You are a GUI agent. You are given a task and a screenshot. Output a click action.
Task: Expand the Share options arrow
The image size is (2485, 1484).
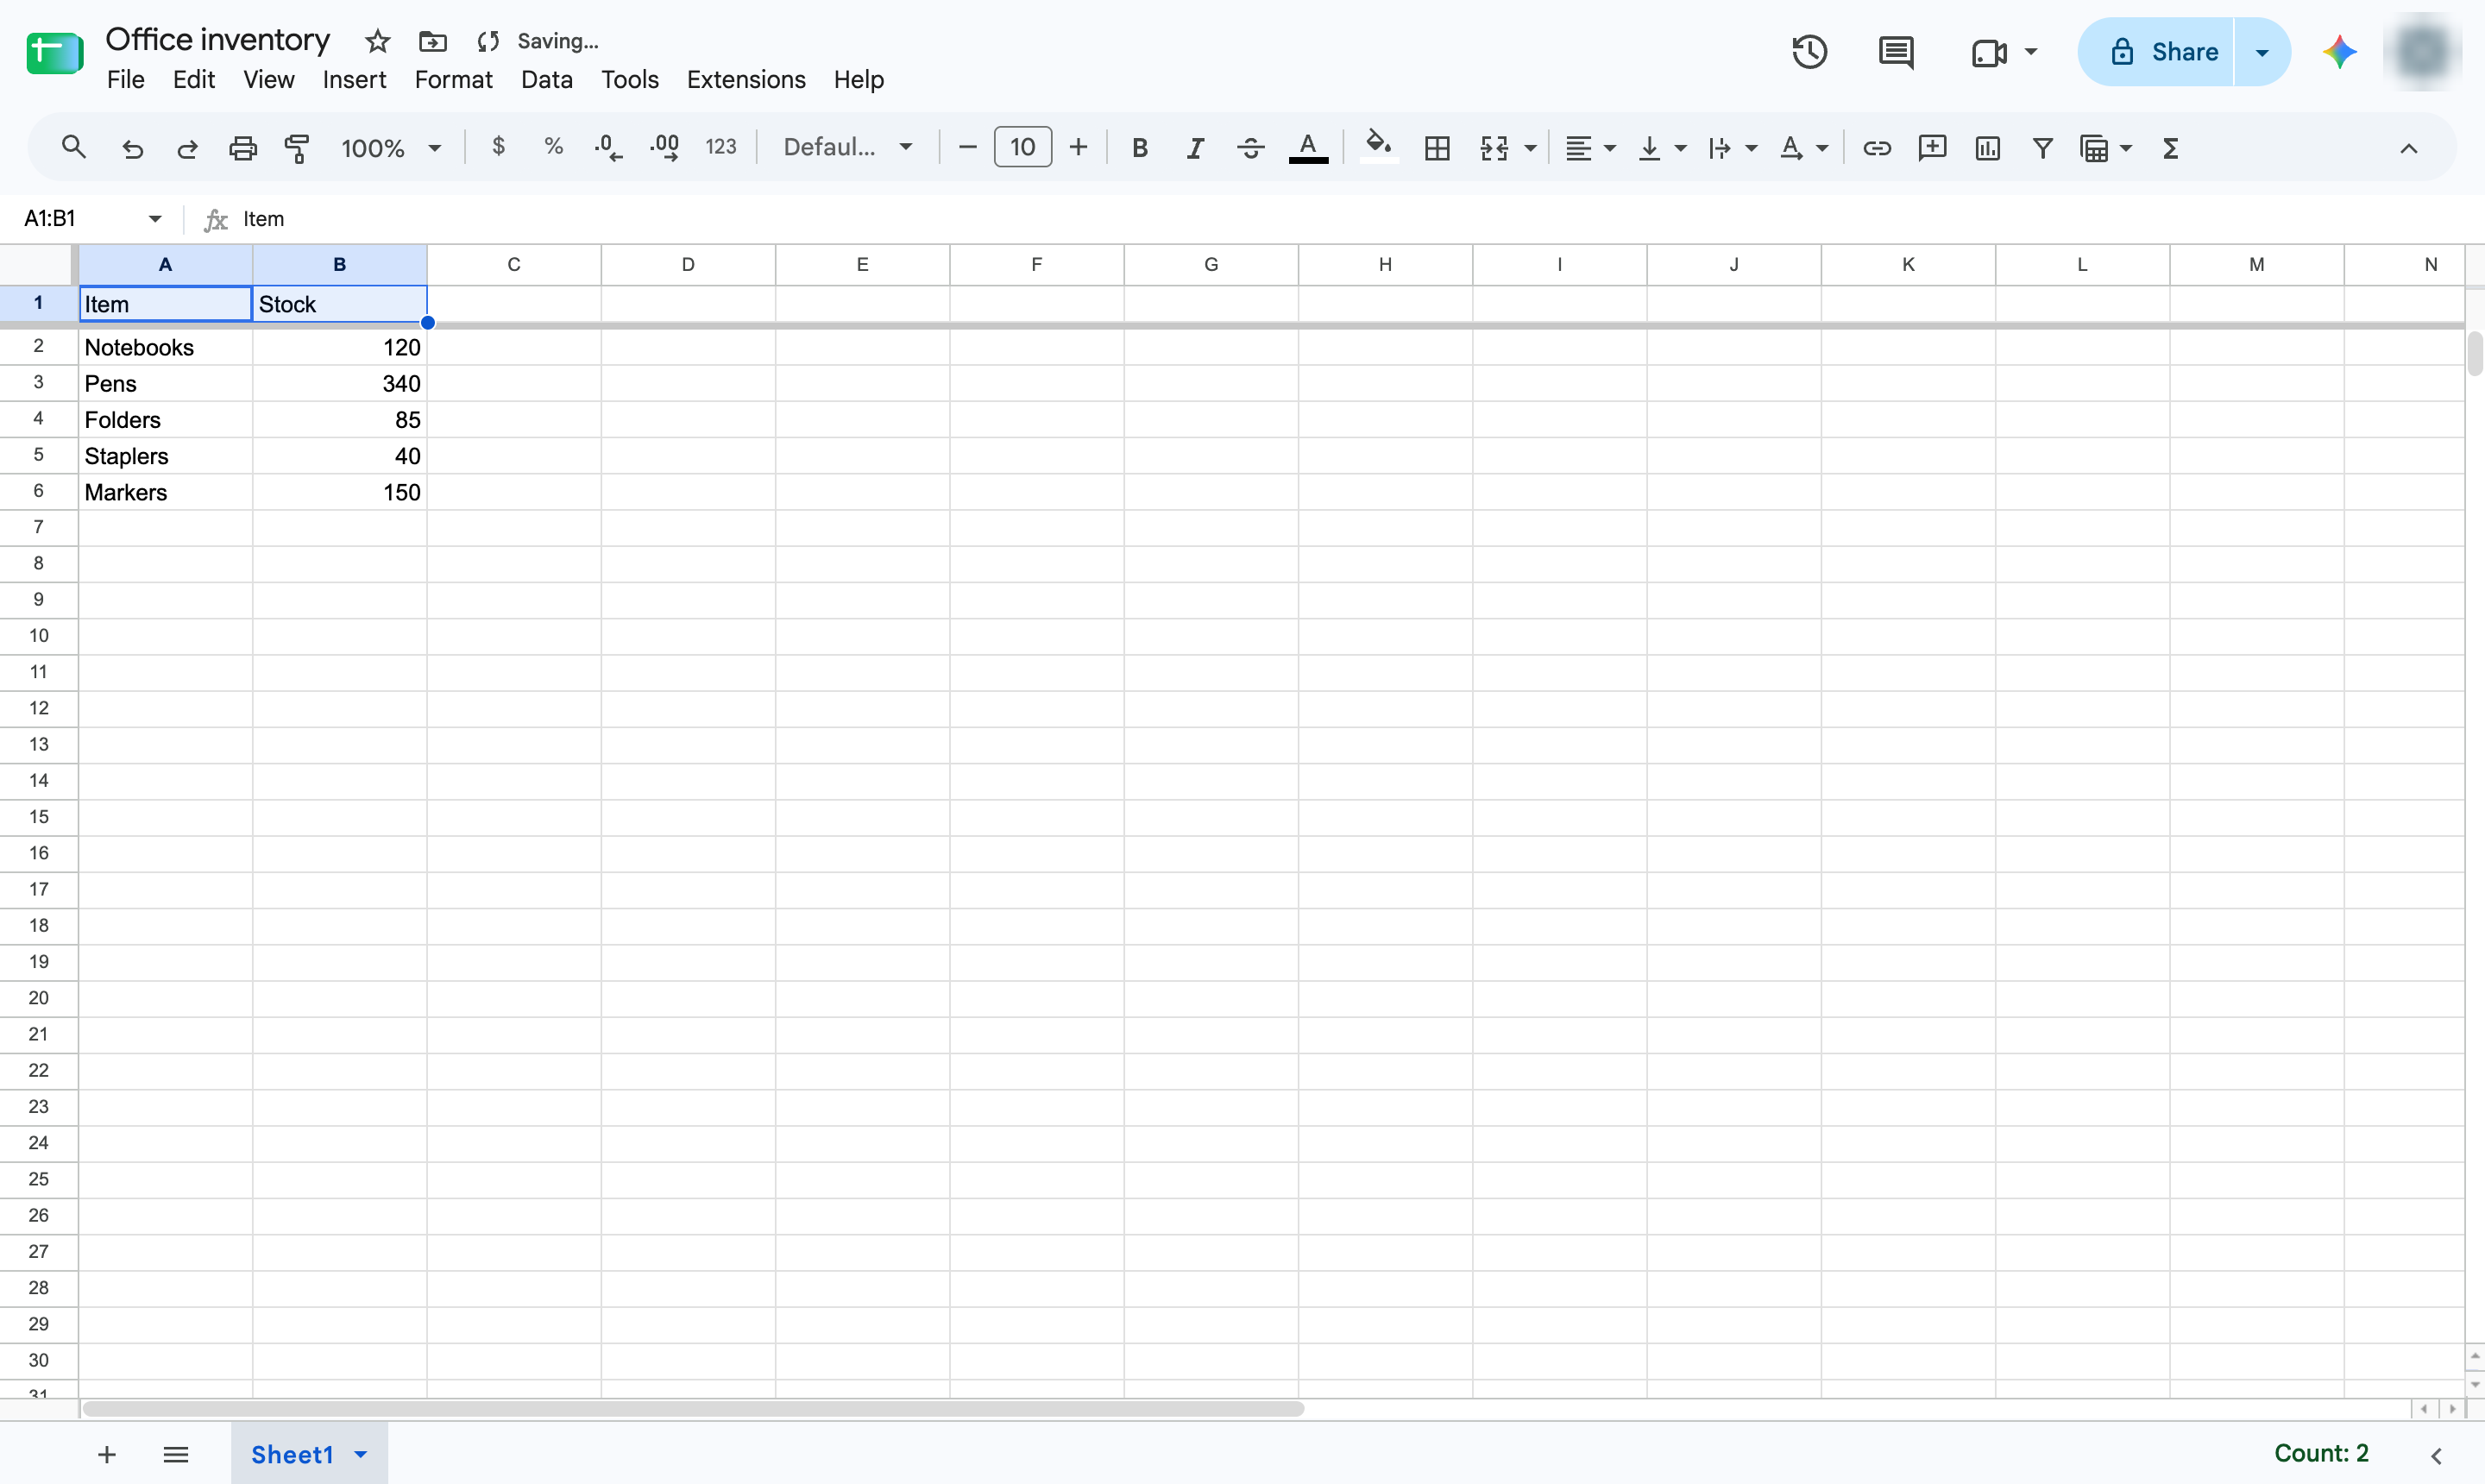pyautogui.click(x=2262, y=52)
